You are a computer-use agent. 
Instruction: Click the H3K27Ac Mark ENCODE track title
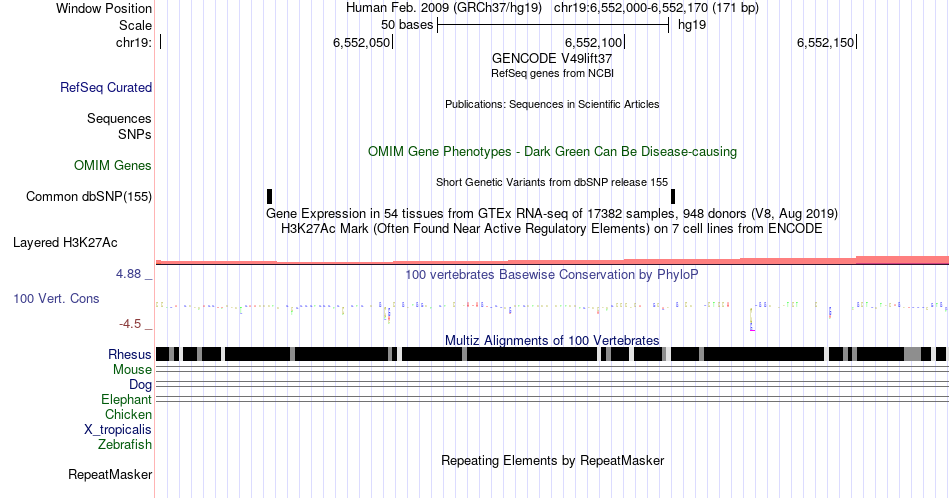tap(552, 228)
